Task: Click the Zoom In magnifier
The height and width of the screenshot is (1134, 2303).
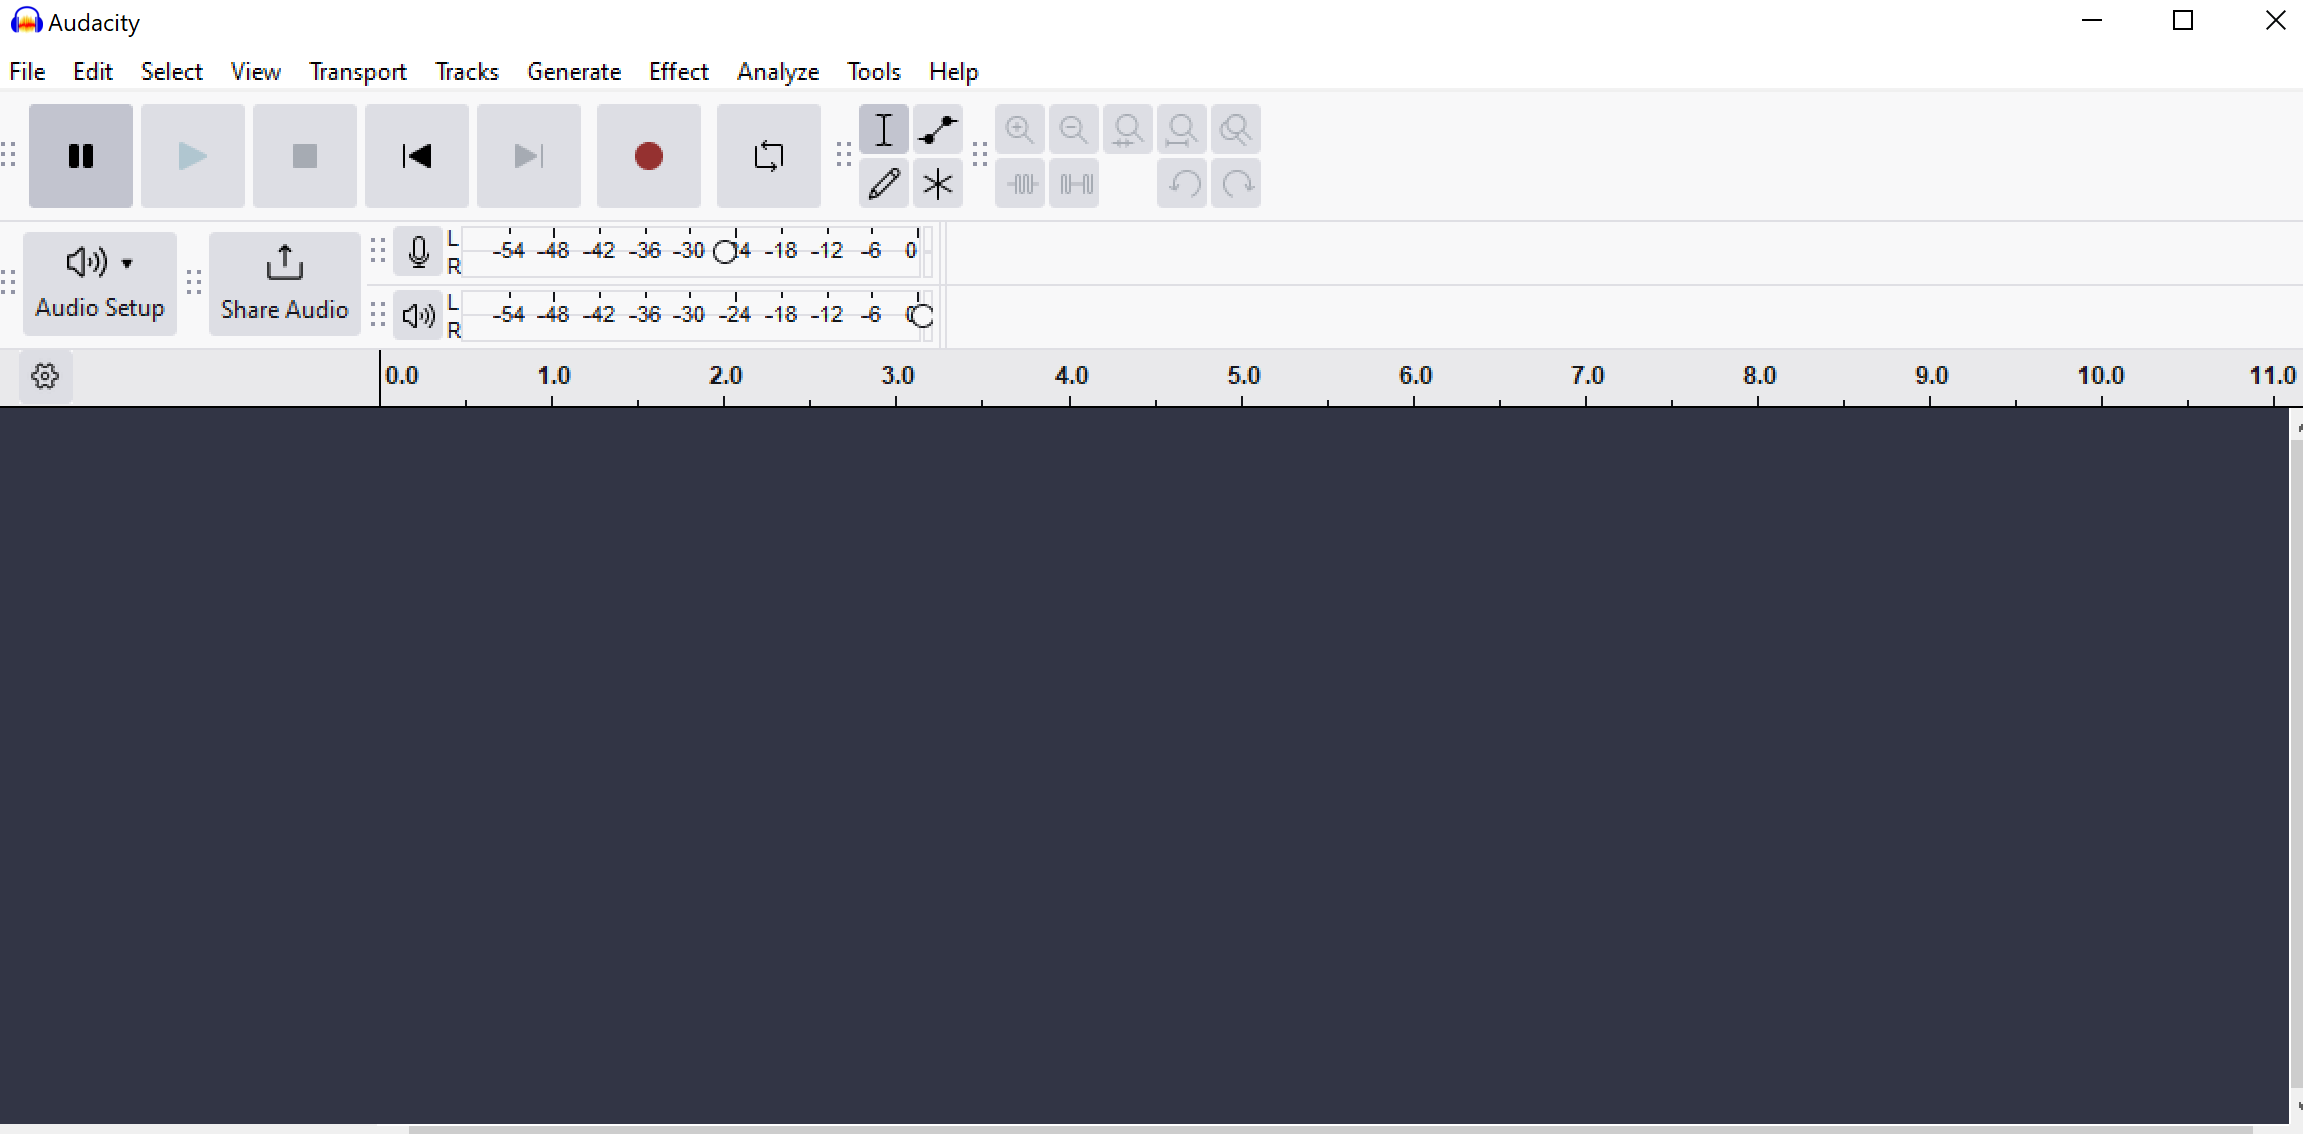Action: pos(1019,130)
